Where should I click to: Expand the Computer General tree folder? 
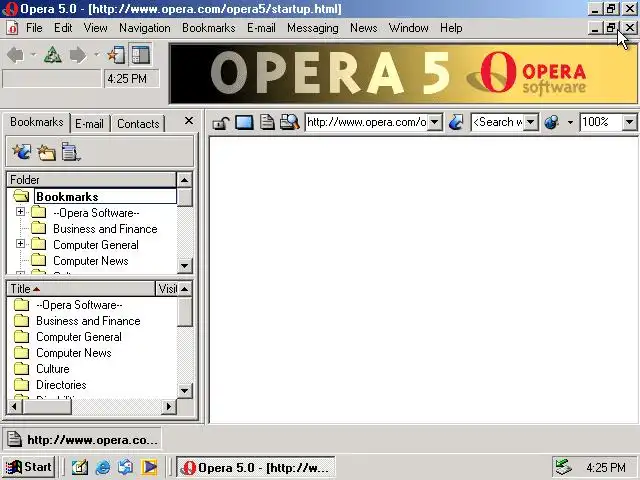point(20,244)
